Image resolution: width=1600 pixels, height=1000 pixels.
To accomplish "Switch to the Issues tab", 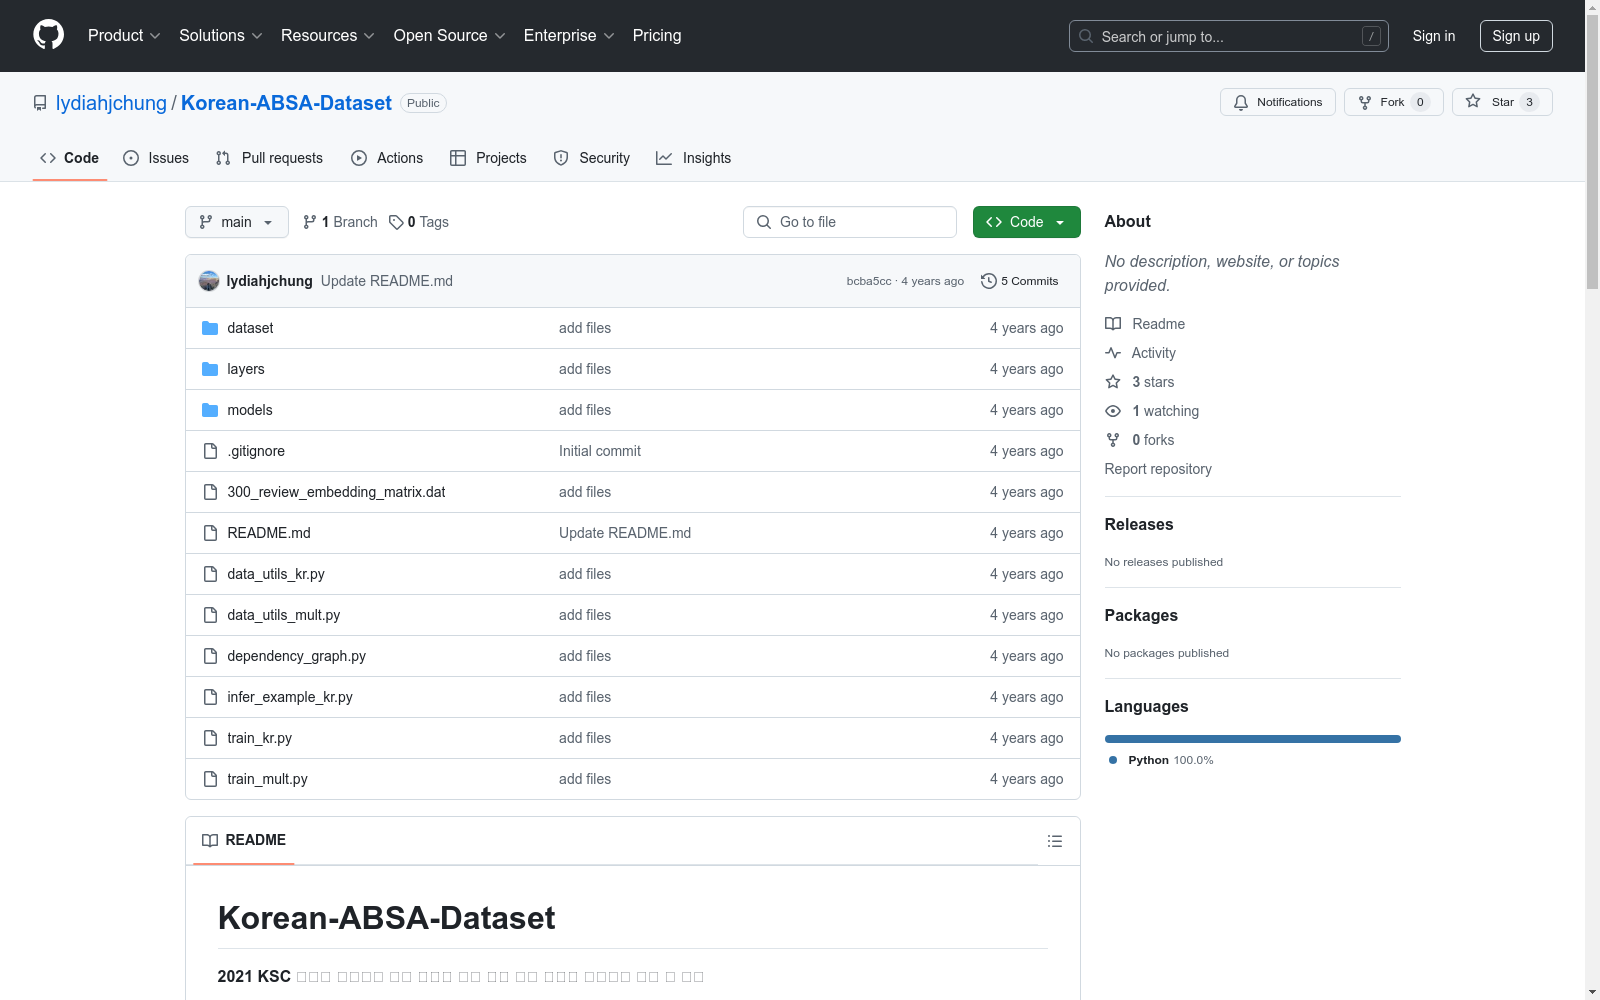I will [156, 158].
